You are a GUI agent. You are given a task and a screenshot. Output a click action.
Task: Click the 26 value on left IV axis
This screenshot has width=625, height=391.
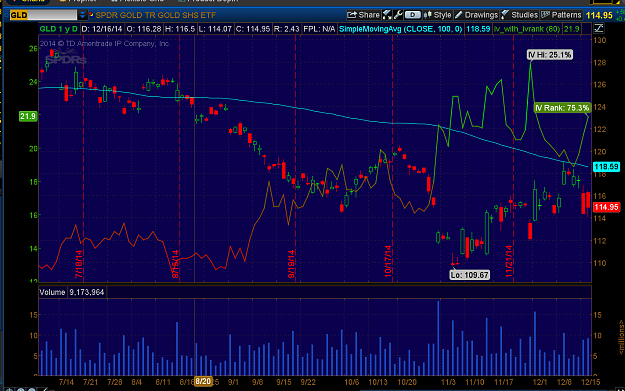33,49
